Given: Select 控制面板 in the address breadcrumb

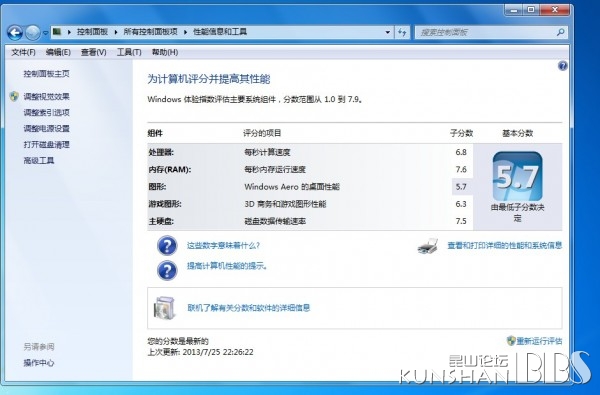Looking at the screenshot, I should click(x=92, y=32).
